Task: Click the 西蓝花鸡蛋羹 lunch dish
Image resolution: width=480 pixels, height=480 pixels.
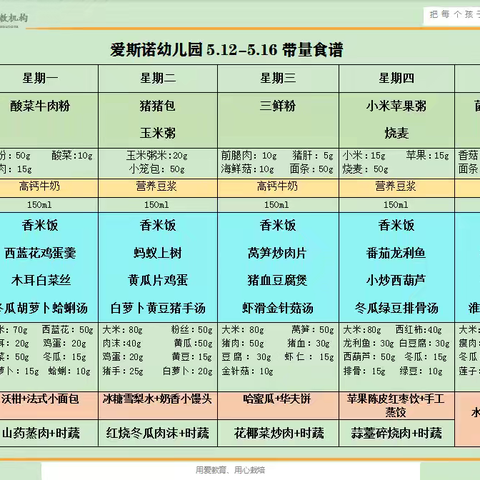Action: [x=40, y=253]
